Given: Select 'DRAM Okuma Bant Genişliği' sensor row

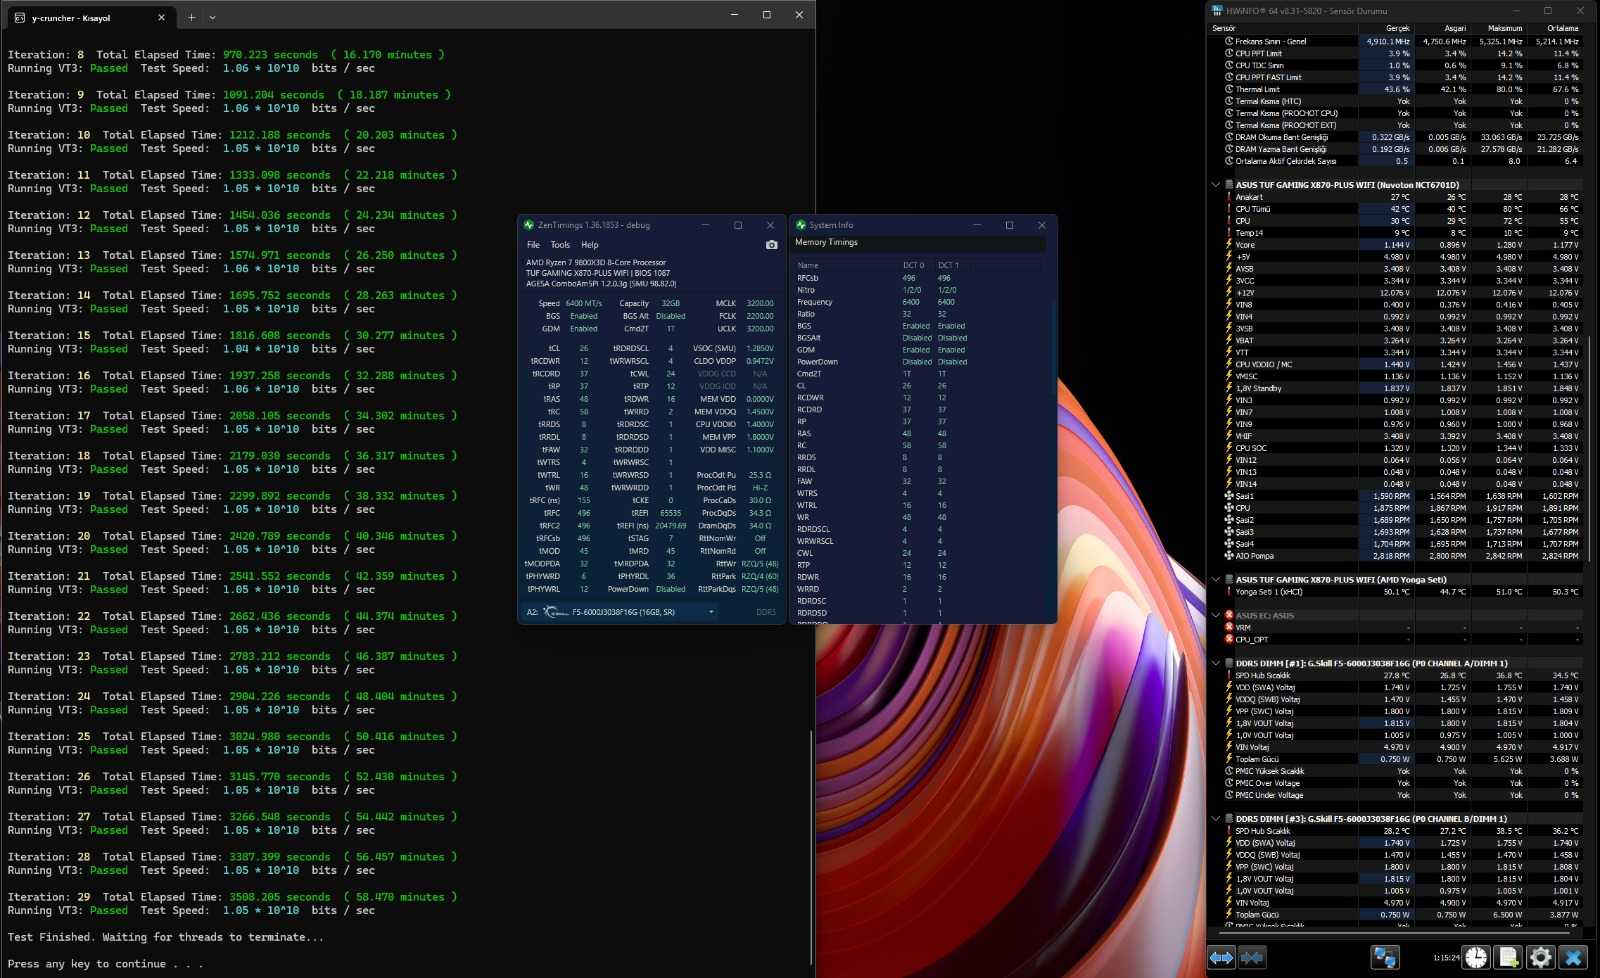Looking at the screenshot, I should point(1402,137).
